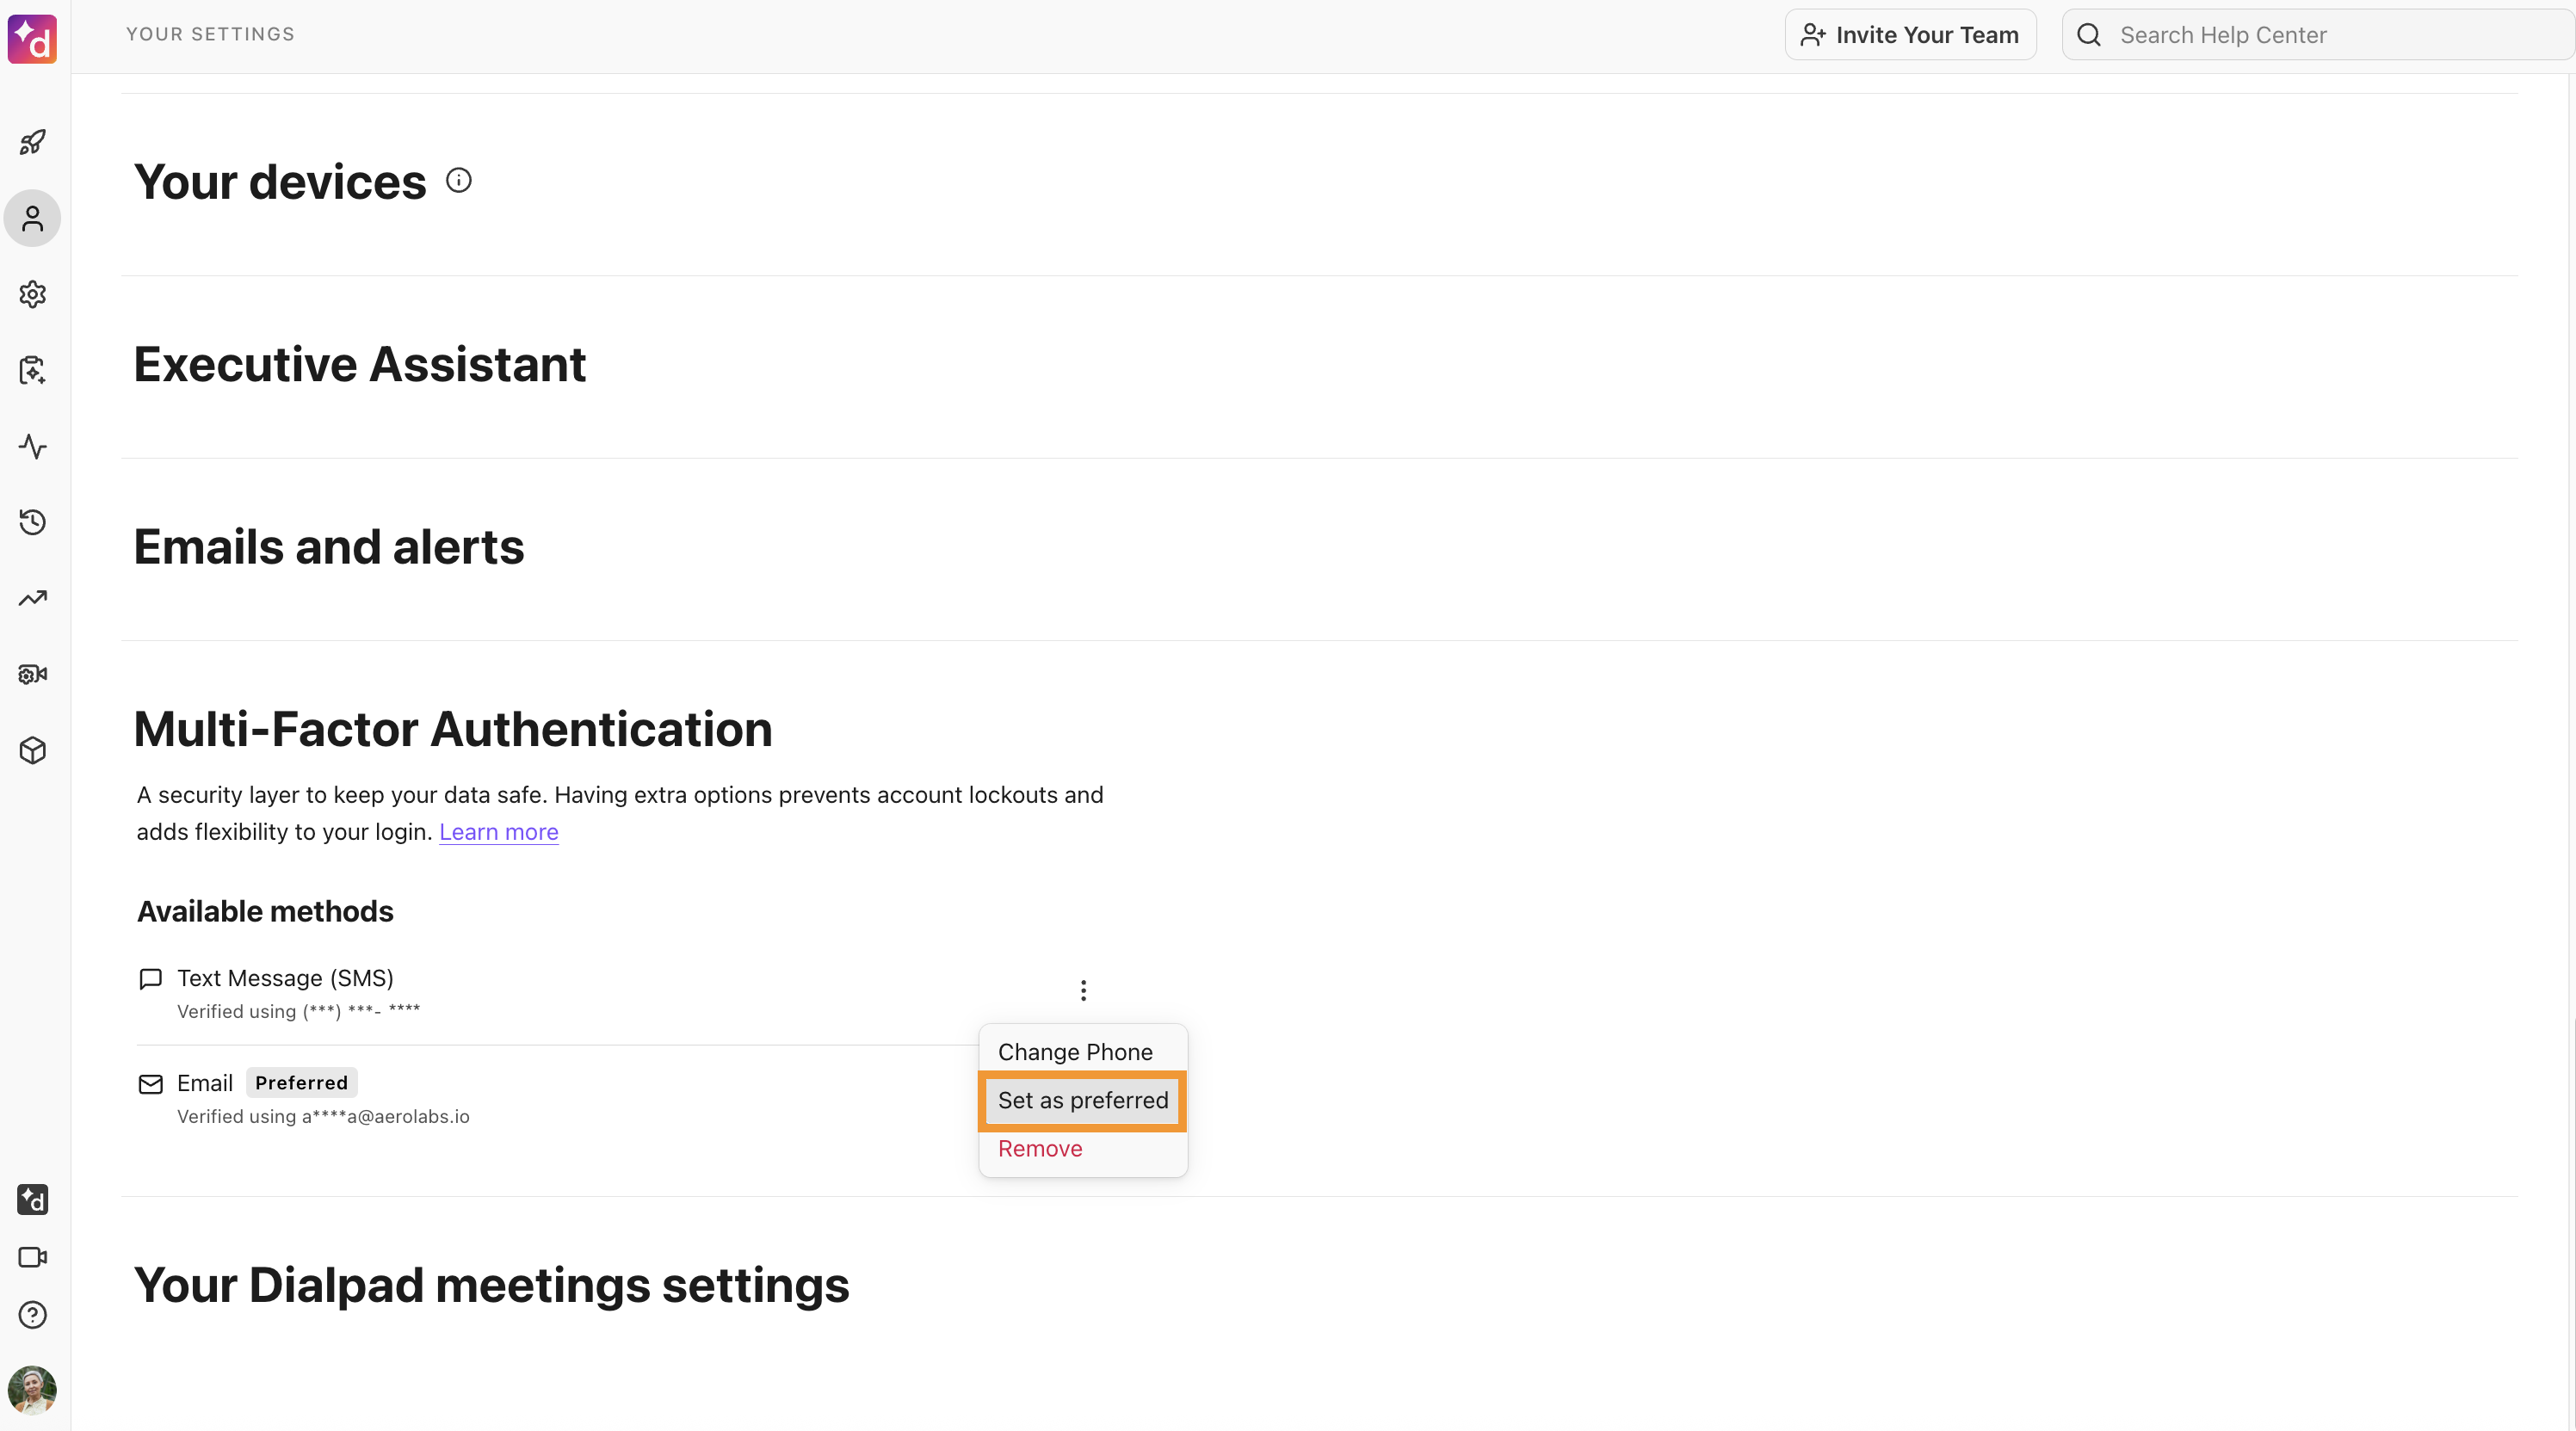Click the search magnifier icon

[x=2089, y=35]
